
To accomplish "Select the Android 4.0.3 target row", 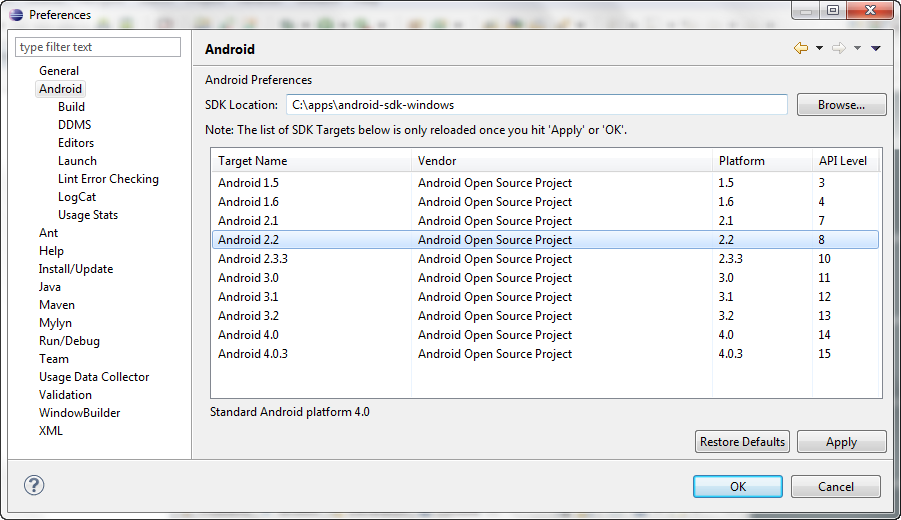I will click(x=545, y=353).
